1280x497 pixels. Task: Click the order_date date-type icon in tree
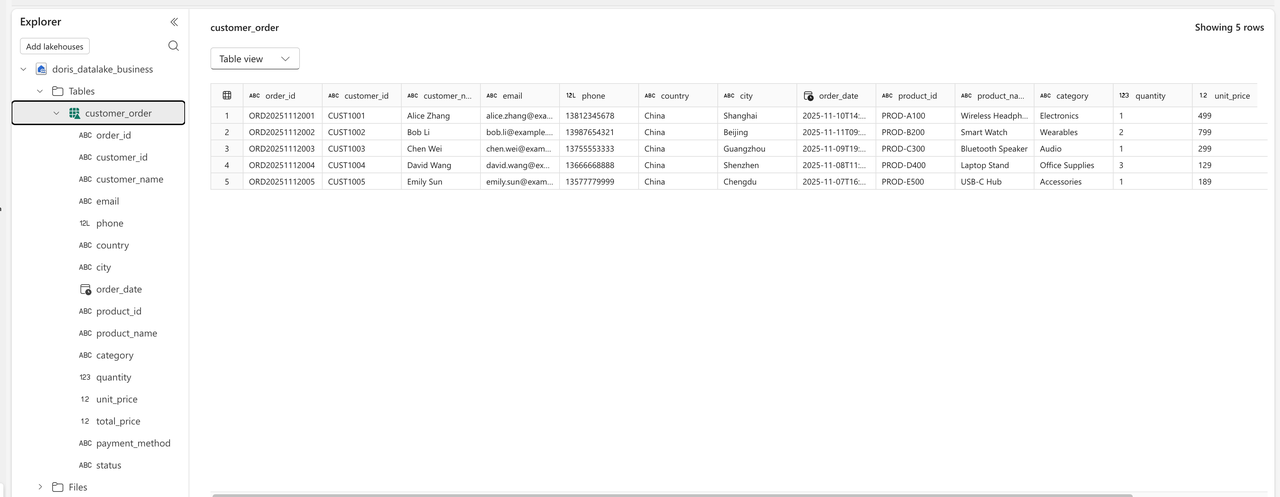click(x=85, y=289)
